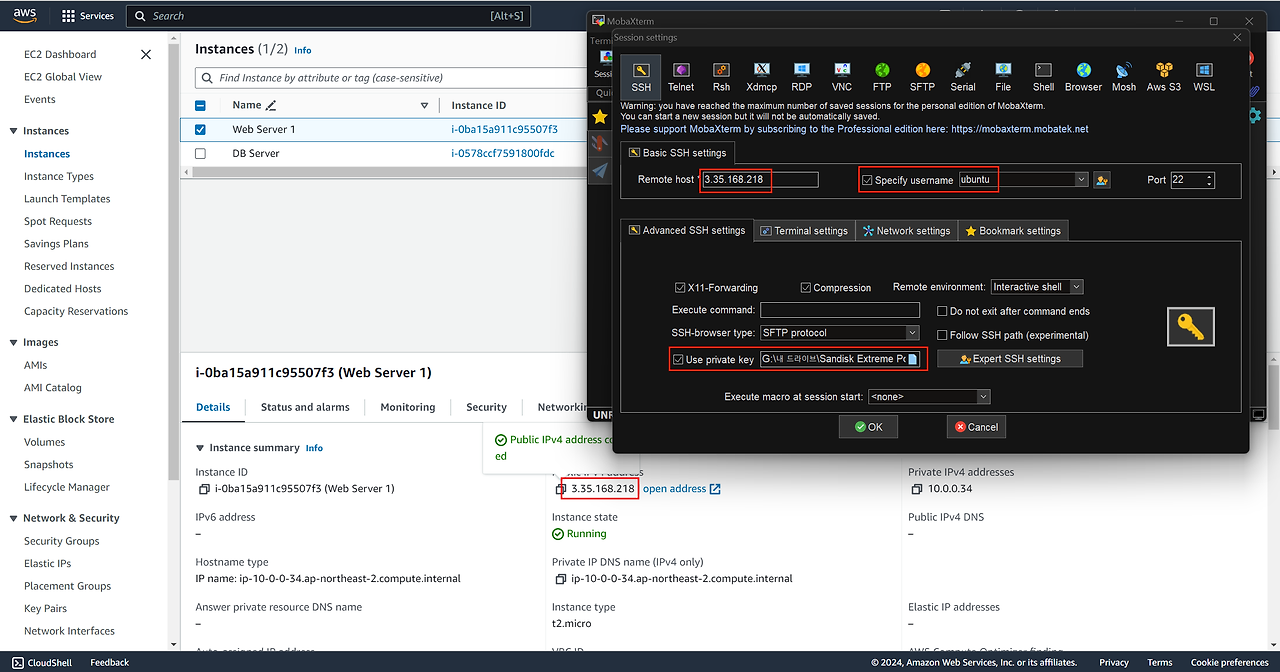Choose the Aws S3 session icon
Screen dimensions: 1280x672
click(1163, 76)
